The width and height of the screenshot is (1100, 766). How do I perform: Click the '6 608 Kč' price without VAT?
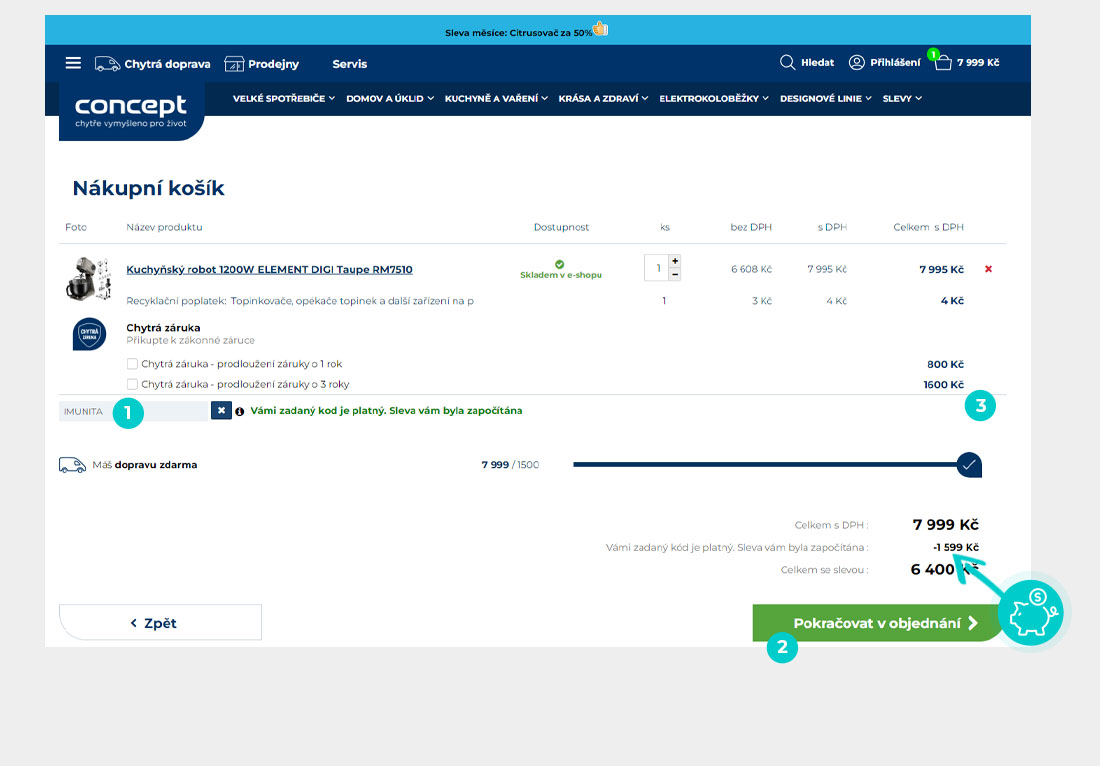[x=751, y=269]
